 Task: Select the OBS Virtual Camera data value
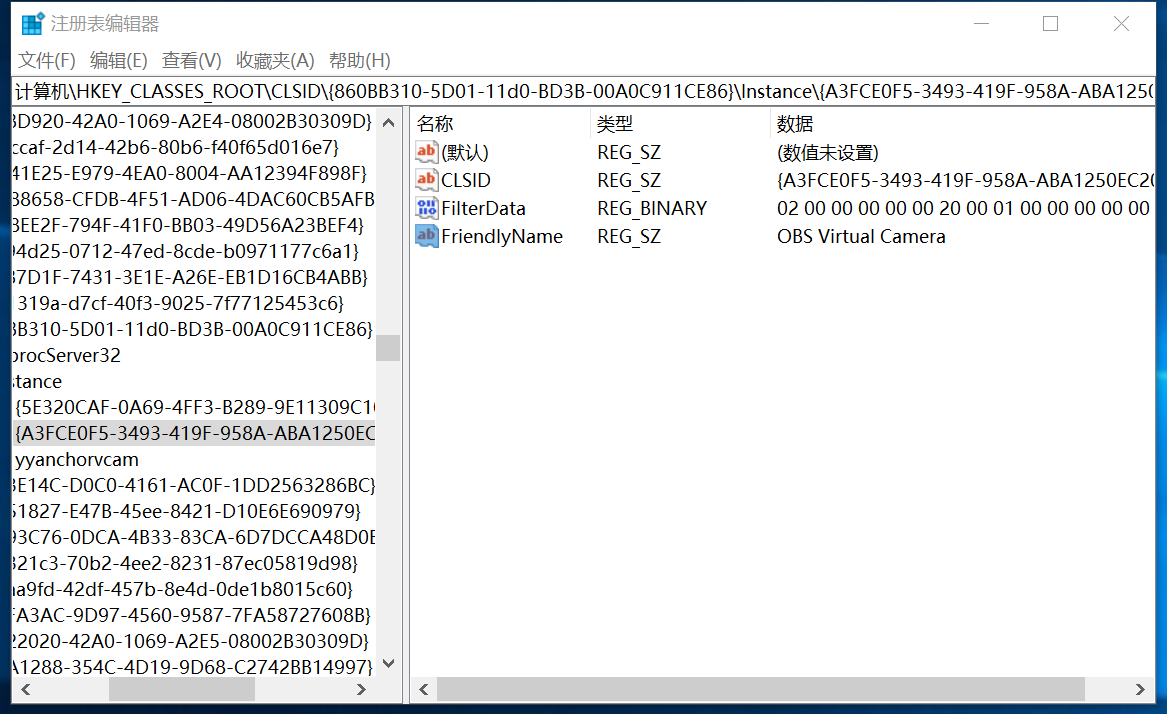[861, 236]
